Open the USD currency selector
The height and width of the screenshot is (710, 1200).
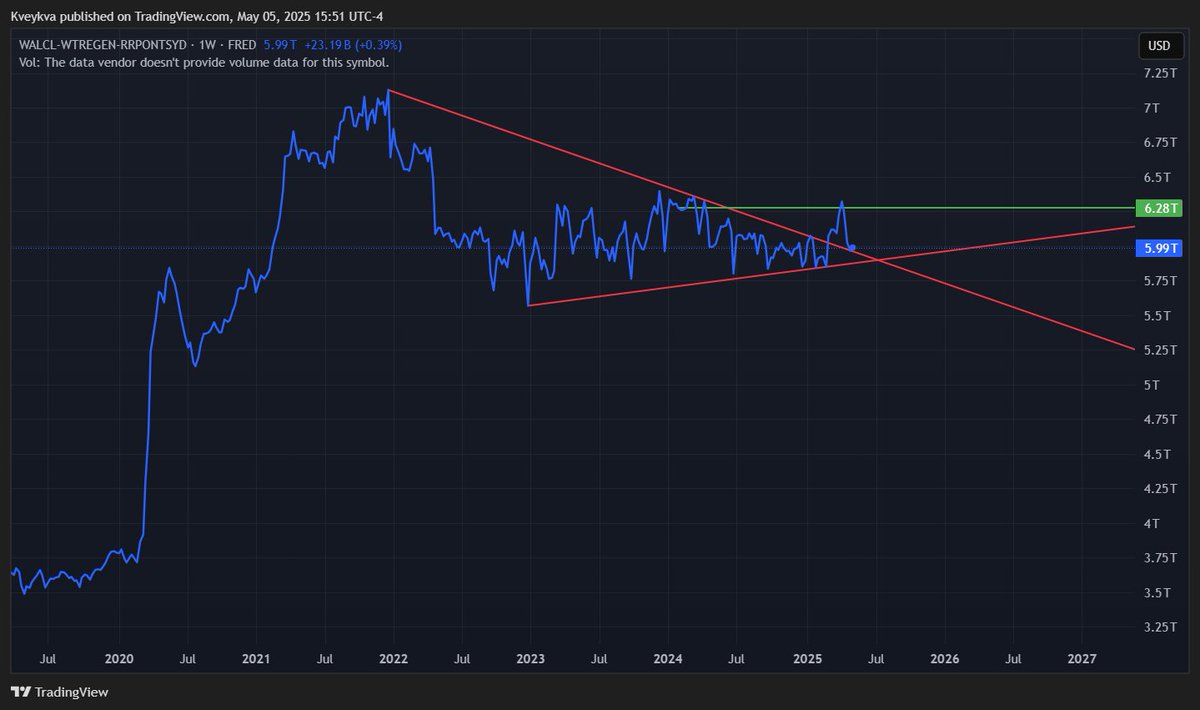point(1160,45)
